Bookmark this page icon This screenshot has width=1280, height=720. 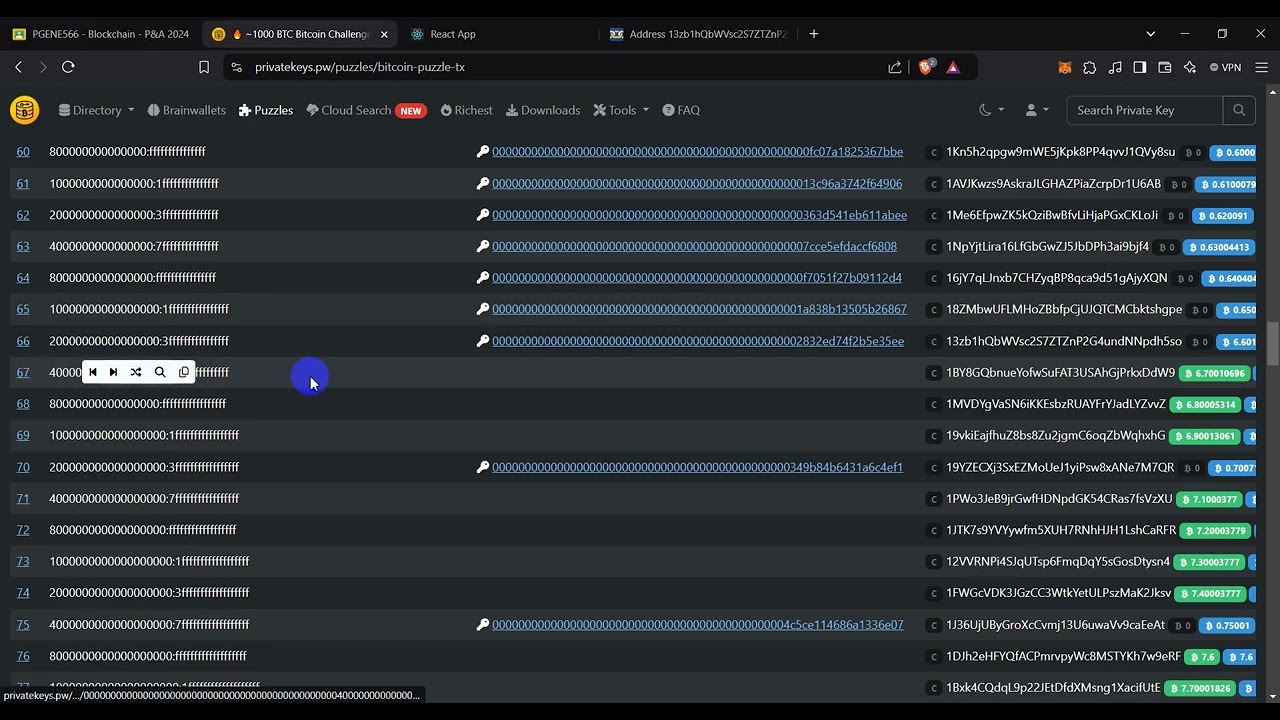[204, 67]
